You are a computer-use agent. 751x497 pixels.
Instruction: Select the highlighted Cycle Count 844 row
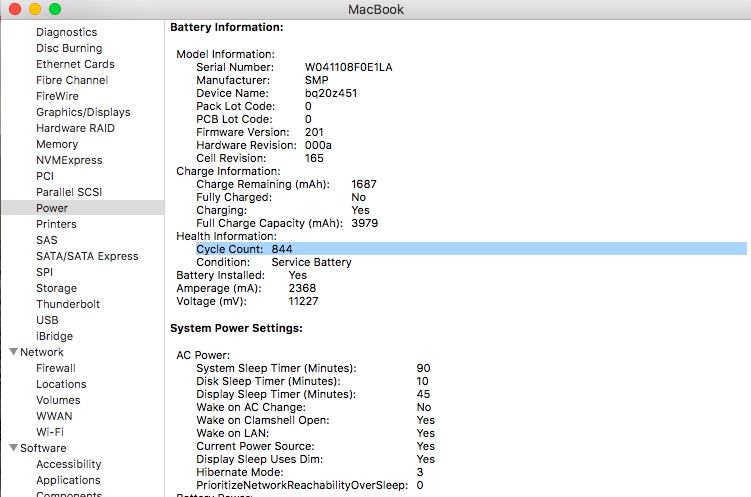(471, 249)
